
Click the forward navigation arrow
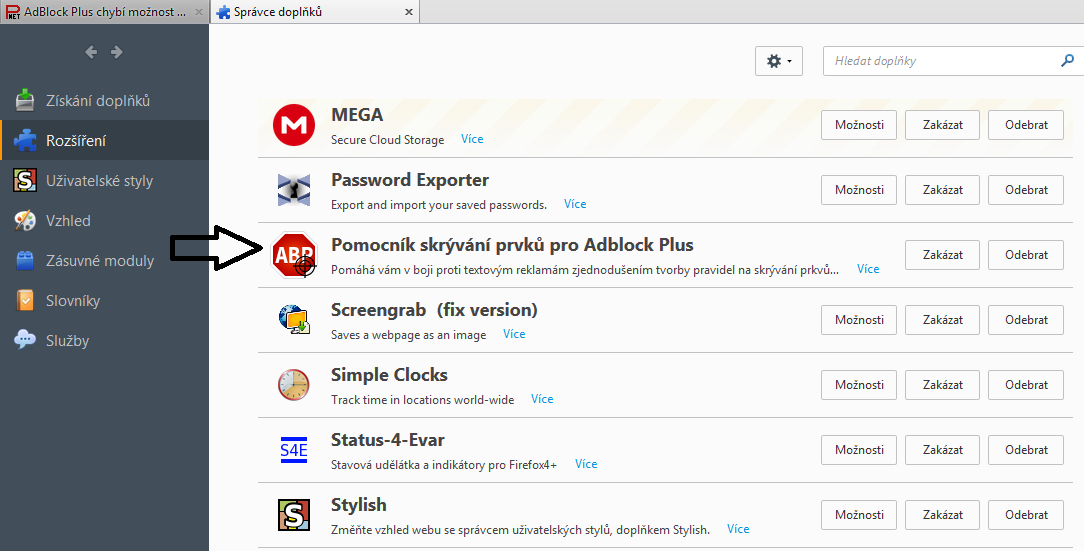pos(117,52)
